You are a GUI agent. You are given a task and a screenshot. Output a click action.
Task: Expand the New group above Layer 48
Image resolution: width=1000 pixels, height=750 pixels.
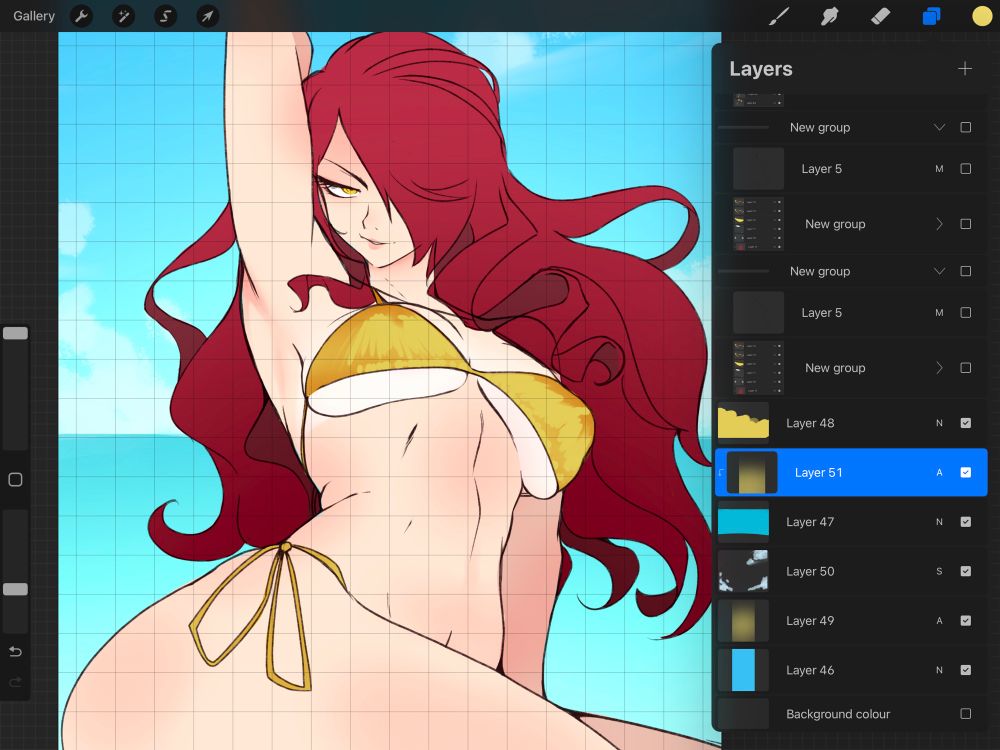939,368
